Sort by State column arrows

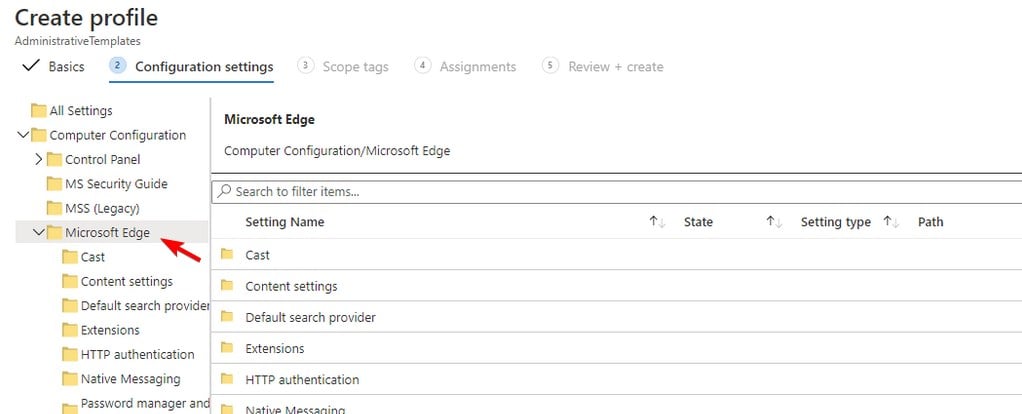[x=774, y=222]
